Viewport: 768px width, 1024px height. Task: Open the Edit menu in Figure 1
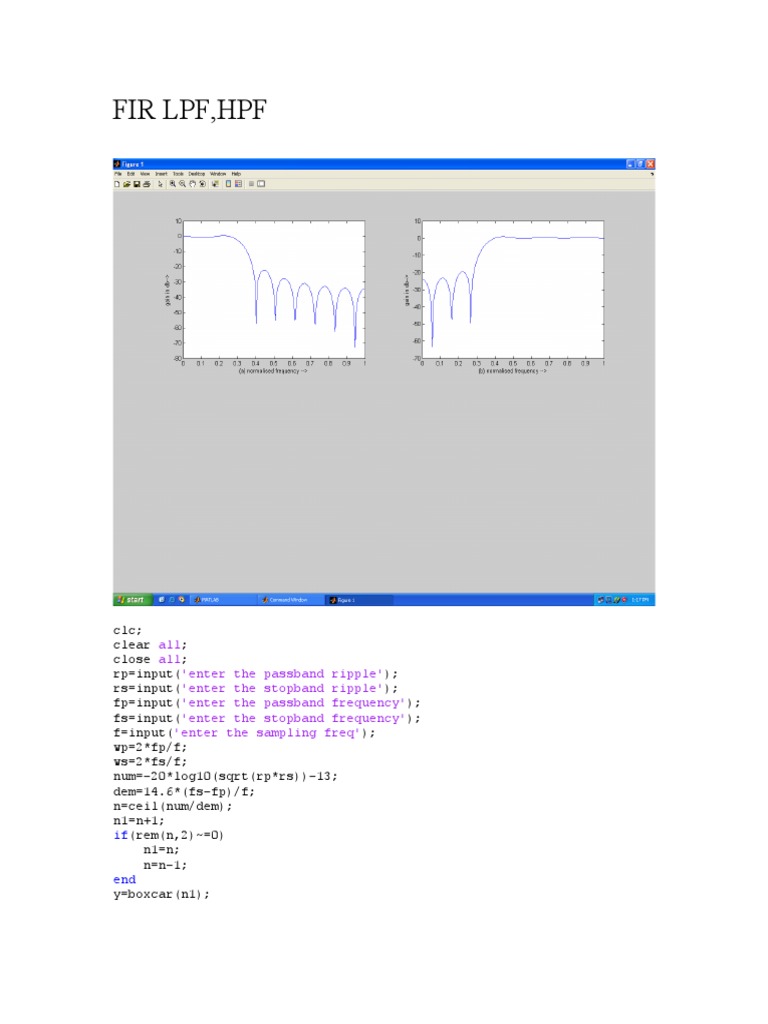pyautogui.click(x=131, y=174)
